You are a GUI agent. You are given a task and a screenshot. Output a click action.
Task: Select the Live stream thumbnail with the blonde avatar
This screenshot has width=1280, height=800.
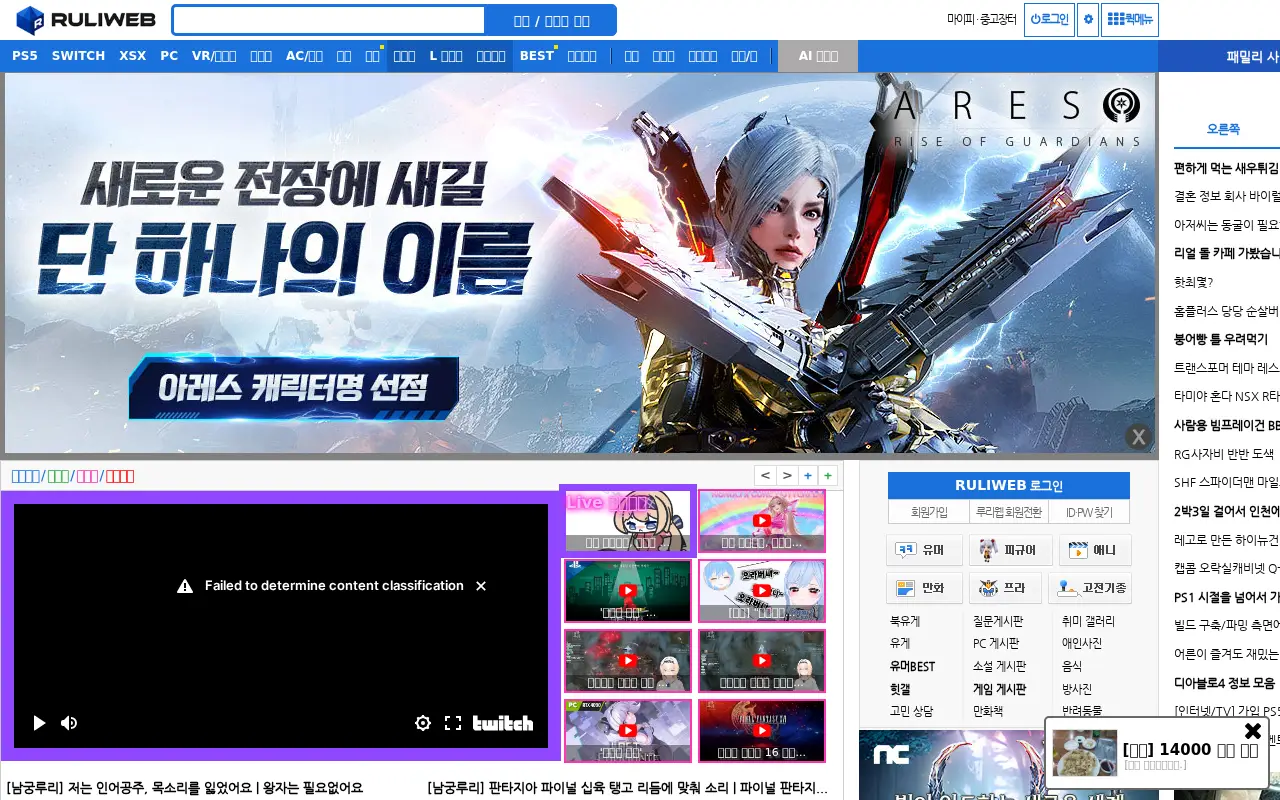pos(627,521)
